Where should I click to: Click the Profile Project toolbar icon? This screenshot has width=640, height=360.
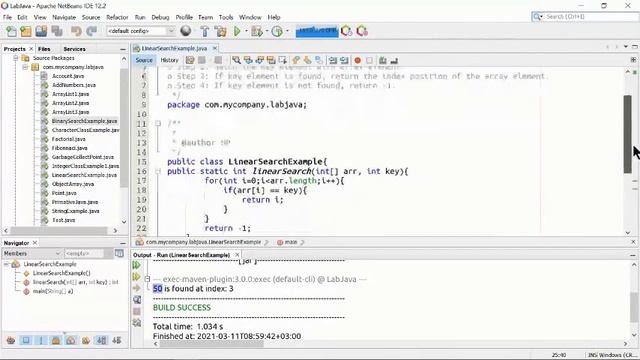pyautogui.click(x=277, y=31)
